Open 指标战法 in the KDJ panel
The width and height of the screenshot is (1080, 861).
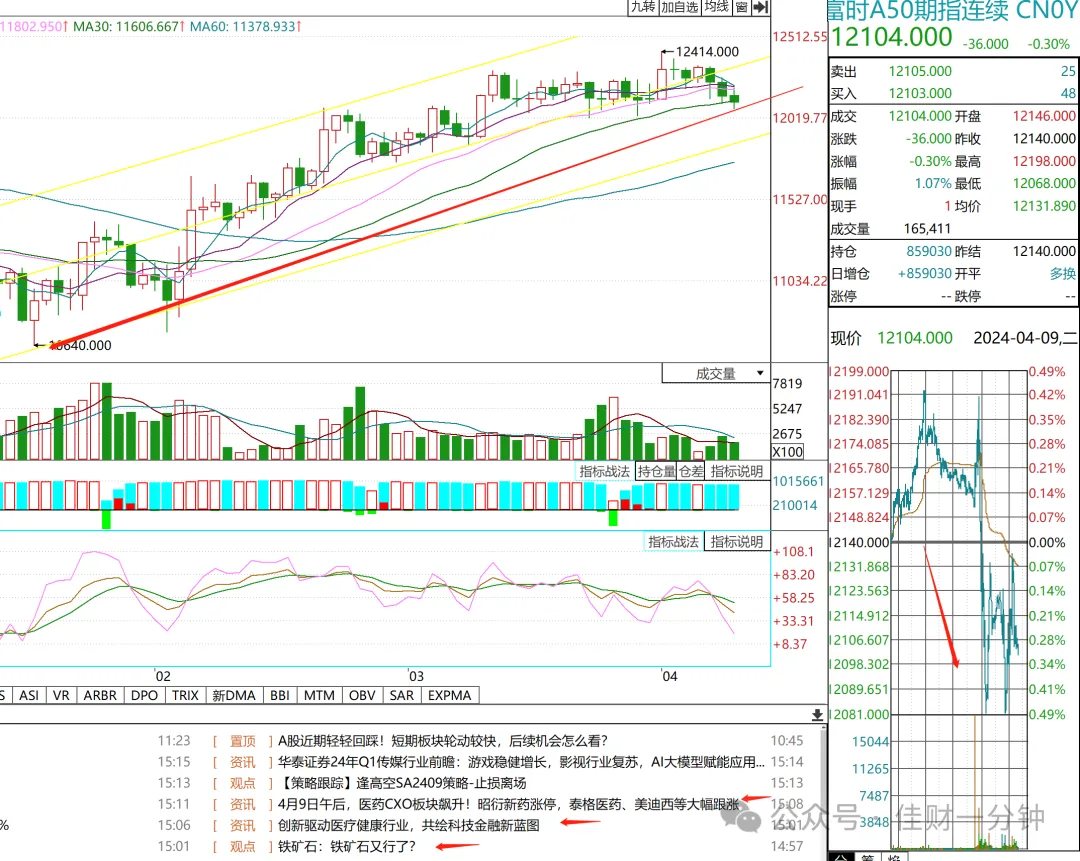[x=674, y=542]
